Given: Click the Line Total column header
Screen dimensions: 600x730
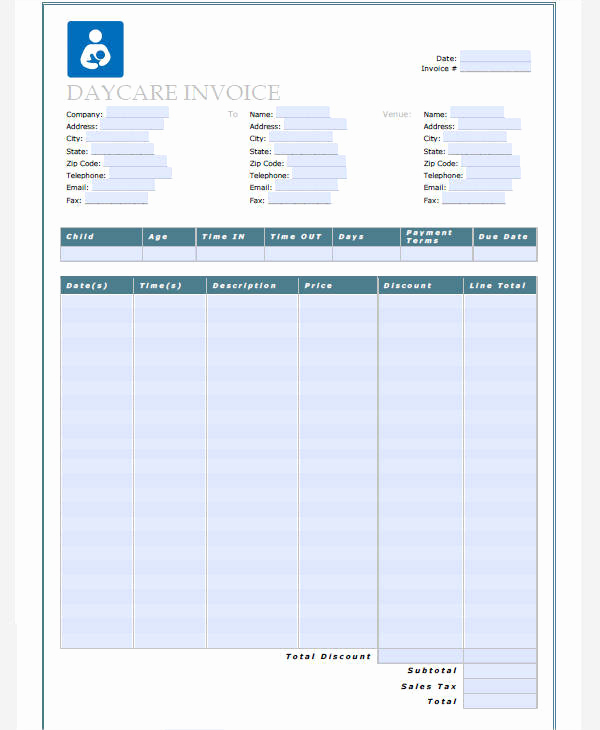Looking at the screenshot, I should [x=500, y=285].
